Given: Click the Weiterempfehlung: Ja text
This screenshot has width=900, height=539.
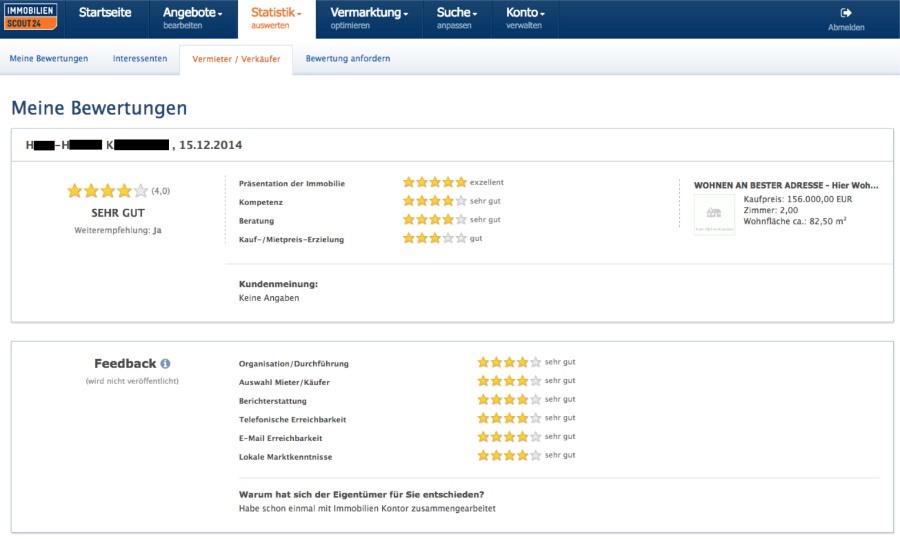Looking at the screenshot, I should (118, 230).
